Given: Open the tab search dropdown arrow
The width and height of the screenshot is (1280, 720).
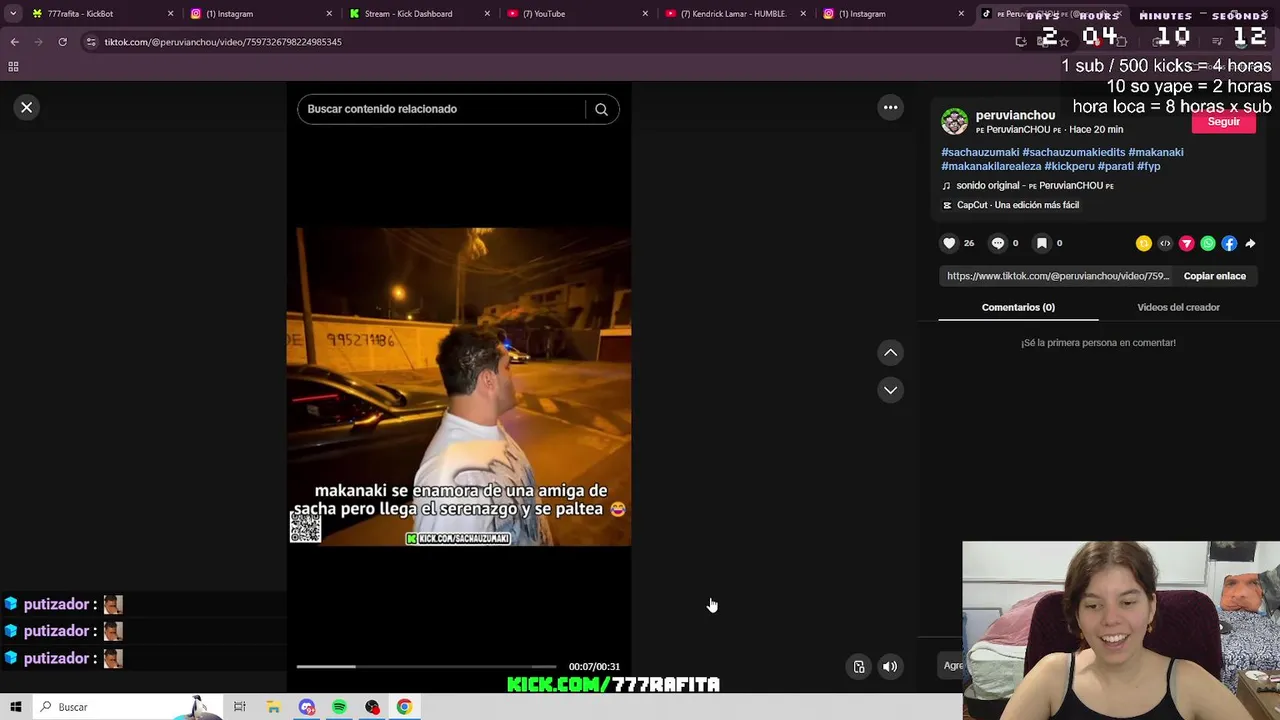Looking at the screenshot, I should (13, 14).
